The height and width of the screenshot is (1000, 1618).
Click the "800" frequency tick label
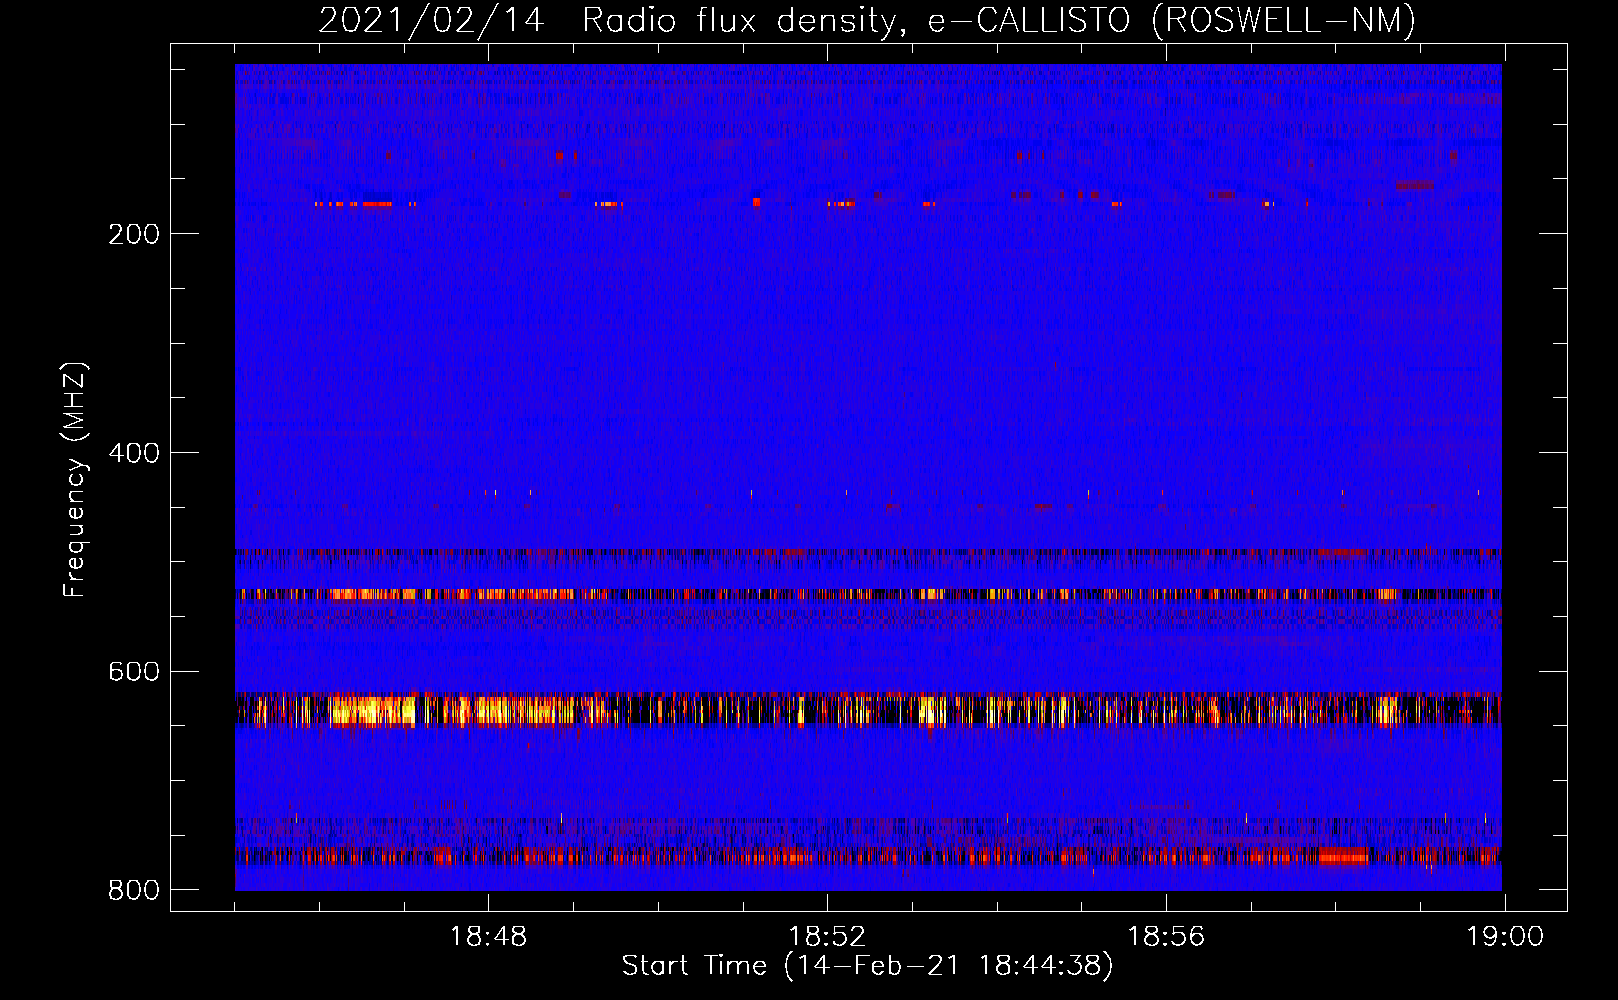pos(134,890)
